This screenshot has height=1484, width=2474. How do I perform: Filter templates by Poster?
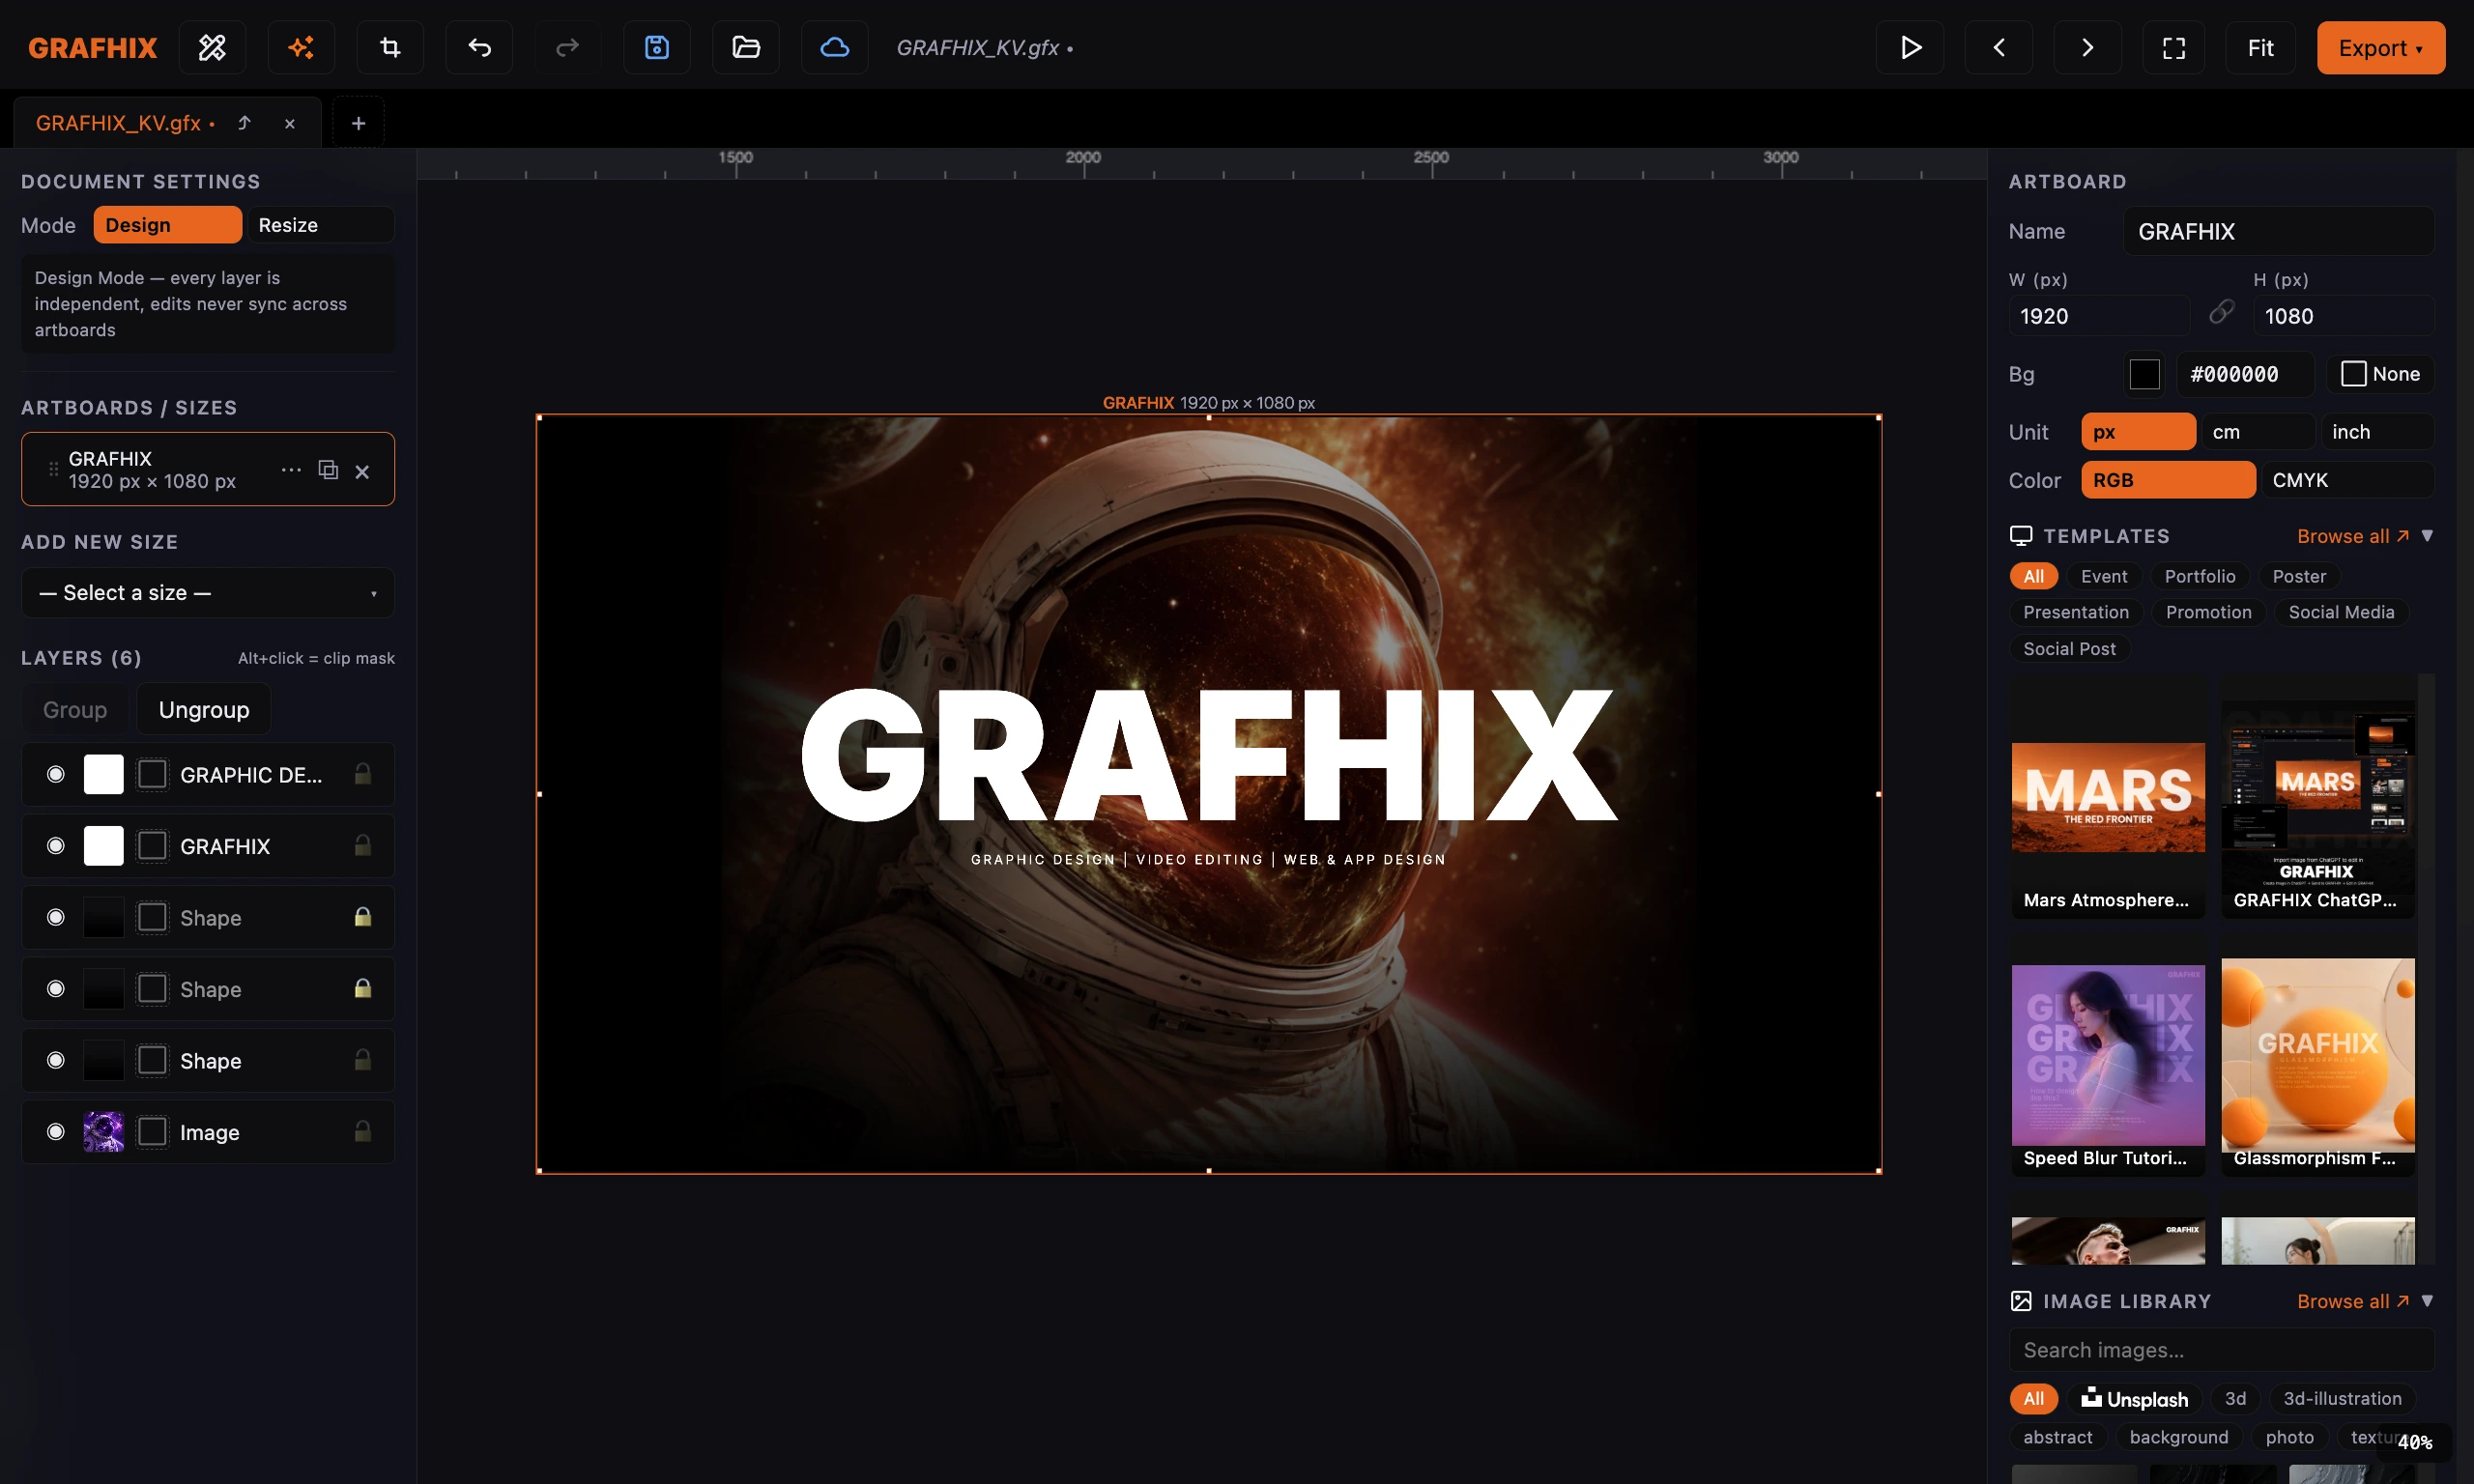pos(2299,576)
